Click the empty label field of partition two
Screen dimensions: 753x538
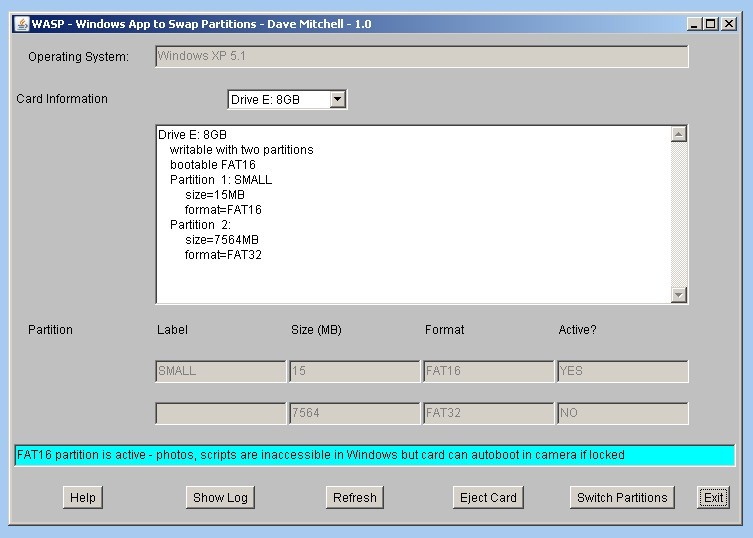(x=220, y=413)
